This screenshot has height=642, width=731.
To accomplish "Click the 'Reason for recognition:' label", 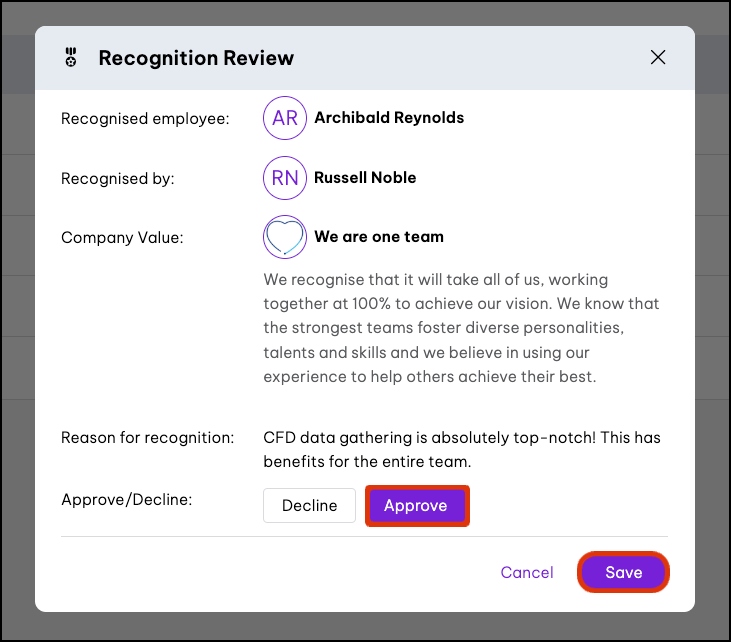I will [148, 438].
